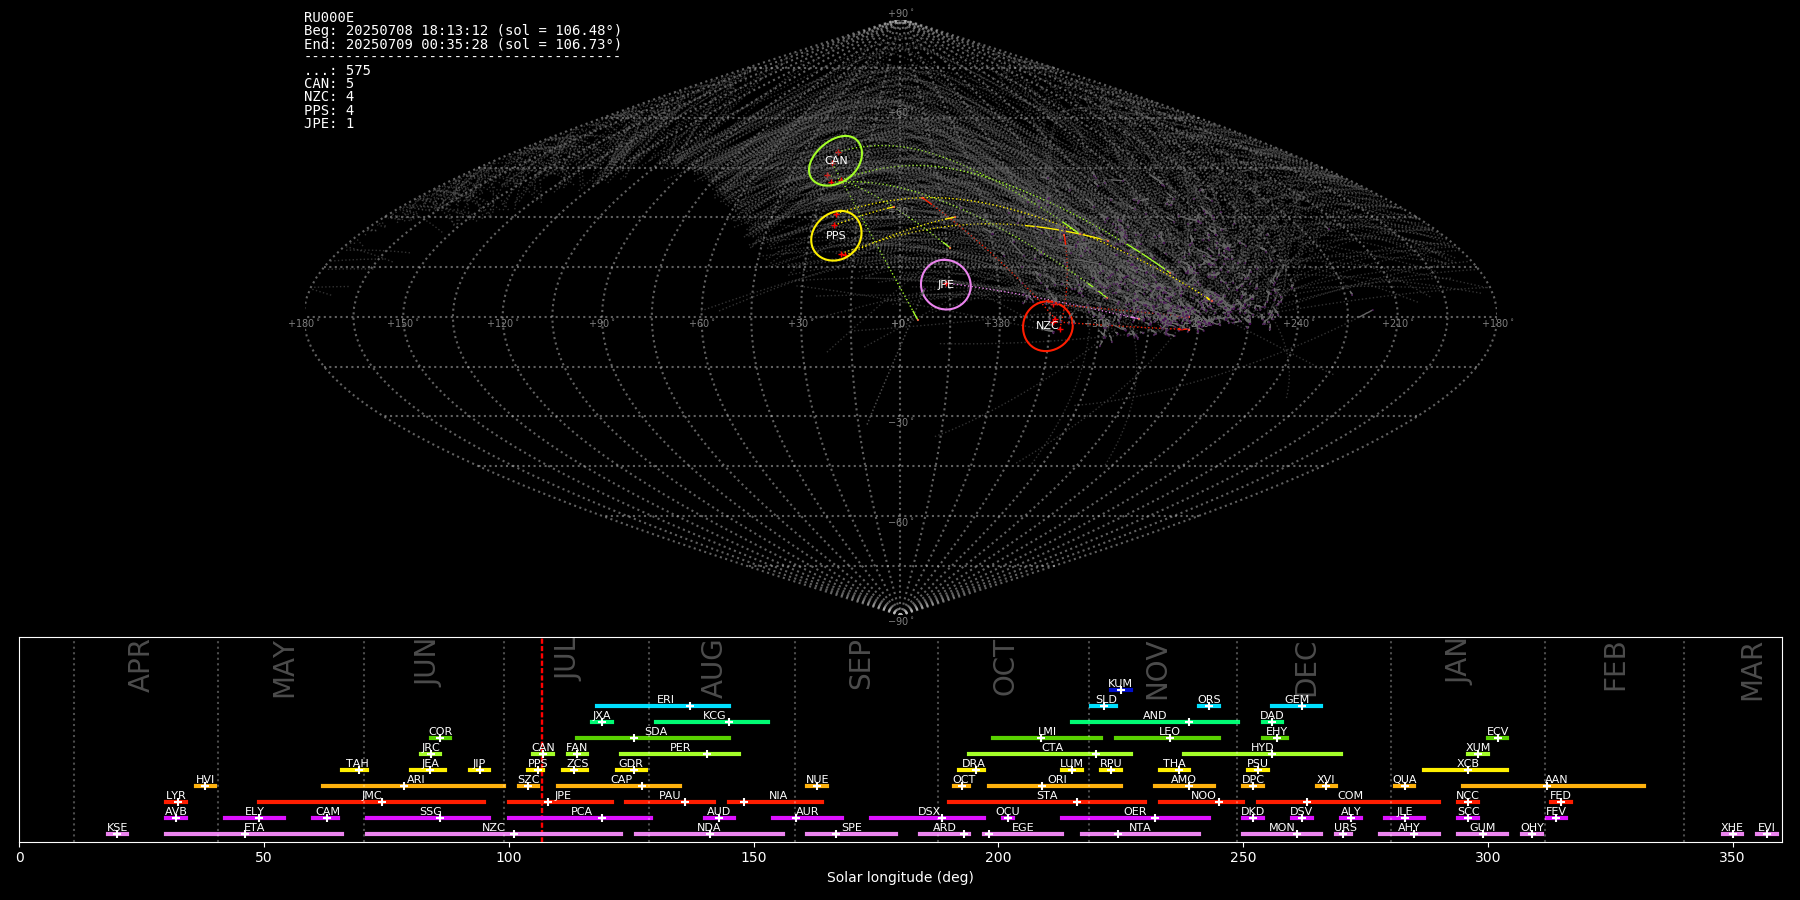The height and width of the screenshot is (900, 1800).
Task: Click the station ID text RU000E
Action: pos(329,17)
